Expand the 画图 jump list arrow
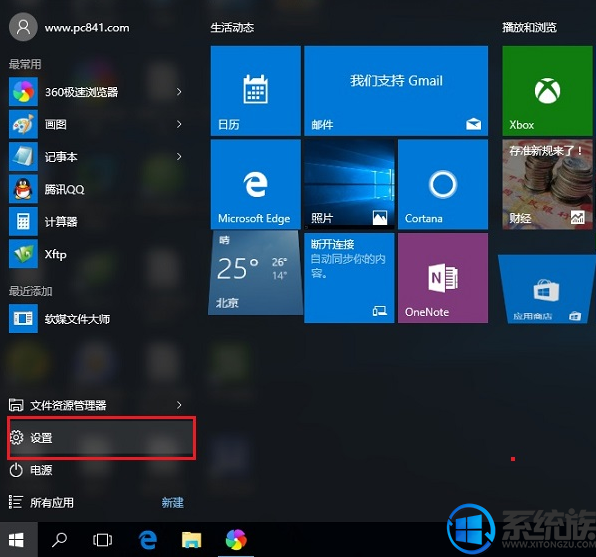 coord(179,124)
